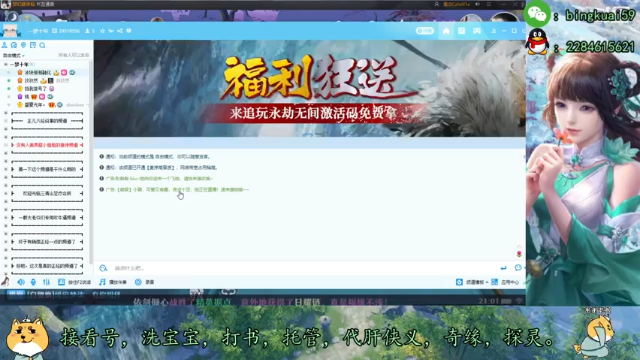Open the 福利狂送 promotional banner
The height and width of the screenshot is (360, 640).
click(309, 88)
